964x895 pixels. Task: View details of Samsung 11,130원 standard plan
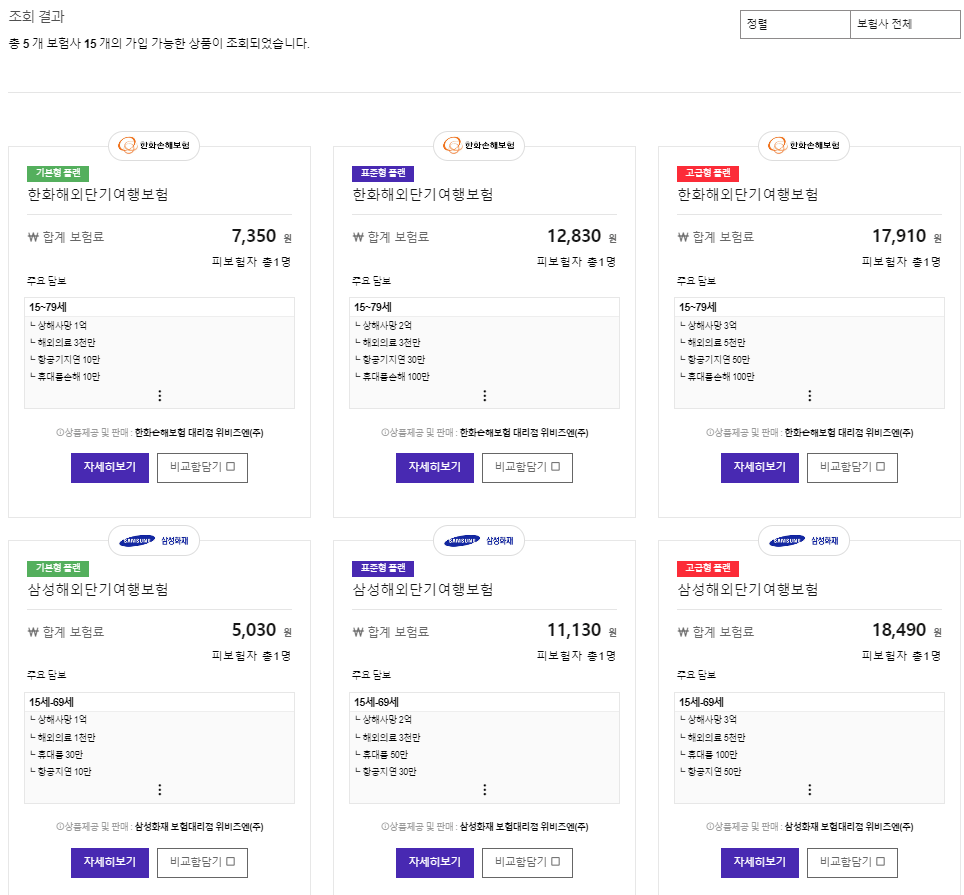(x=435, y=862)
